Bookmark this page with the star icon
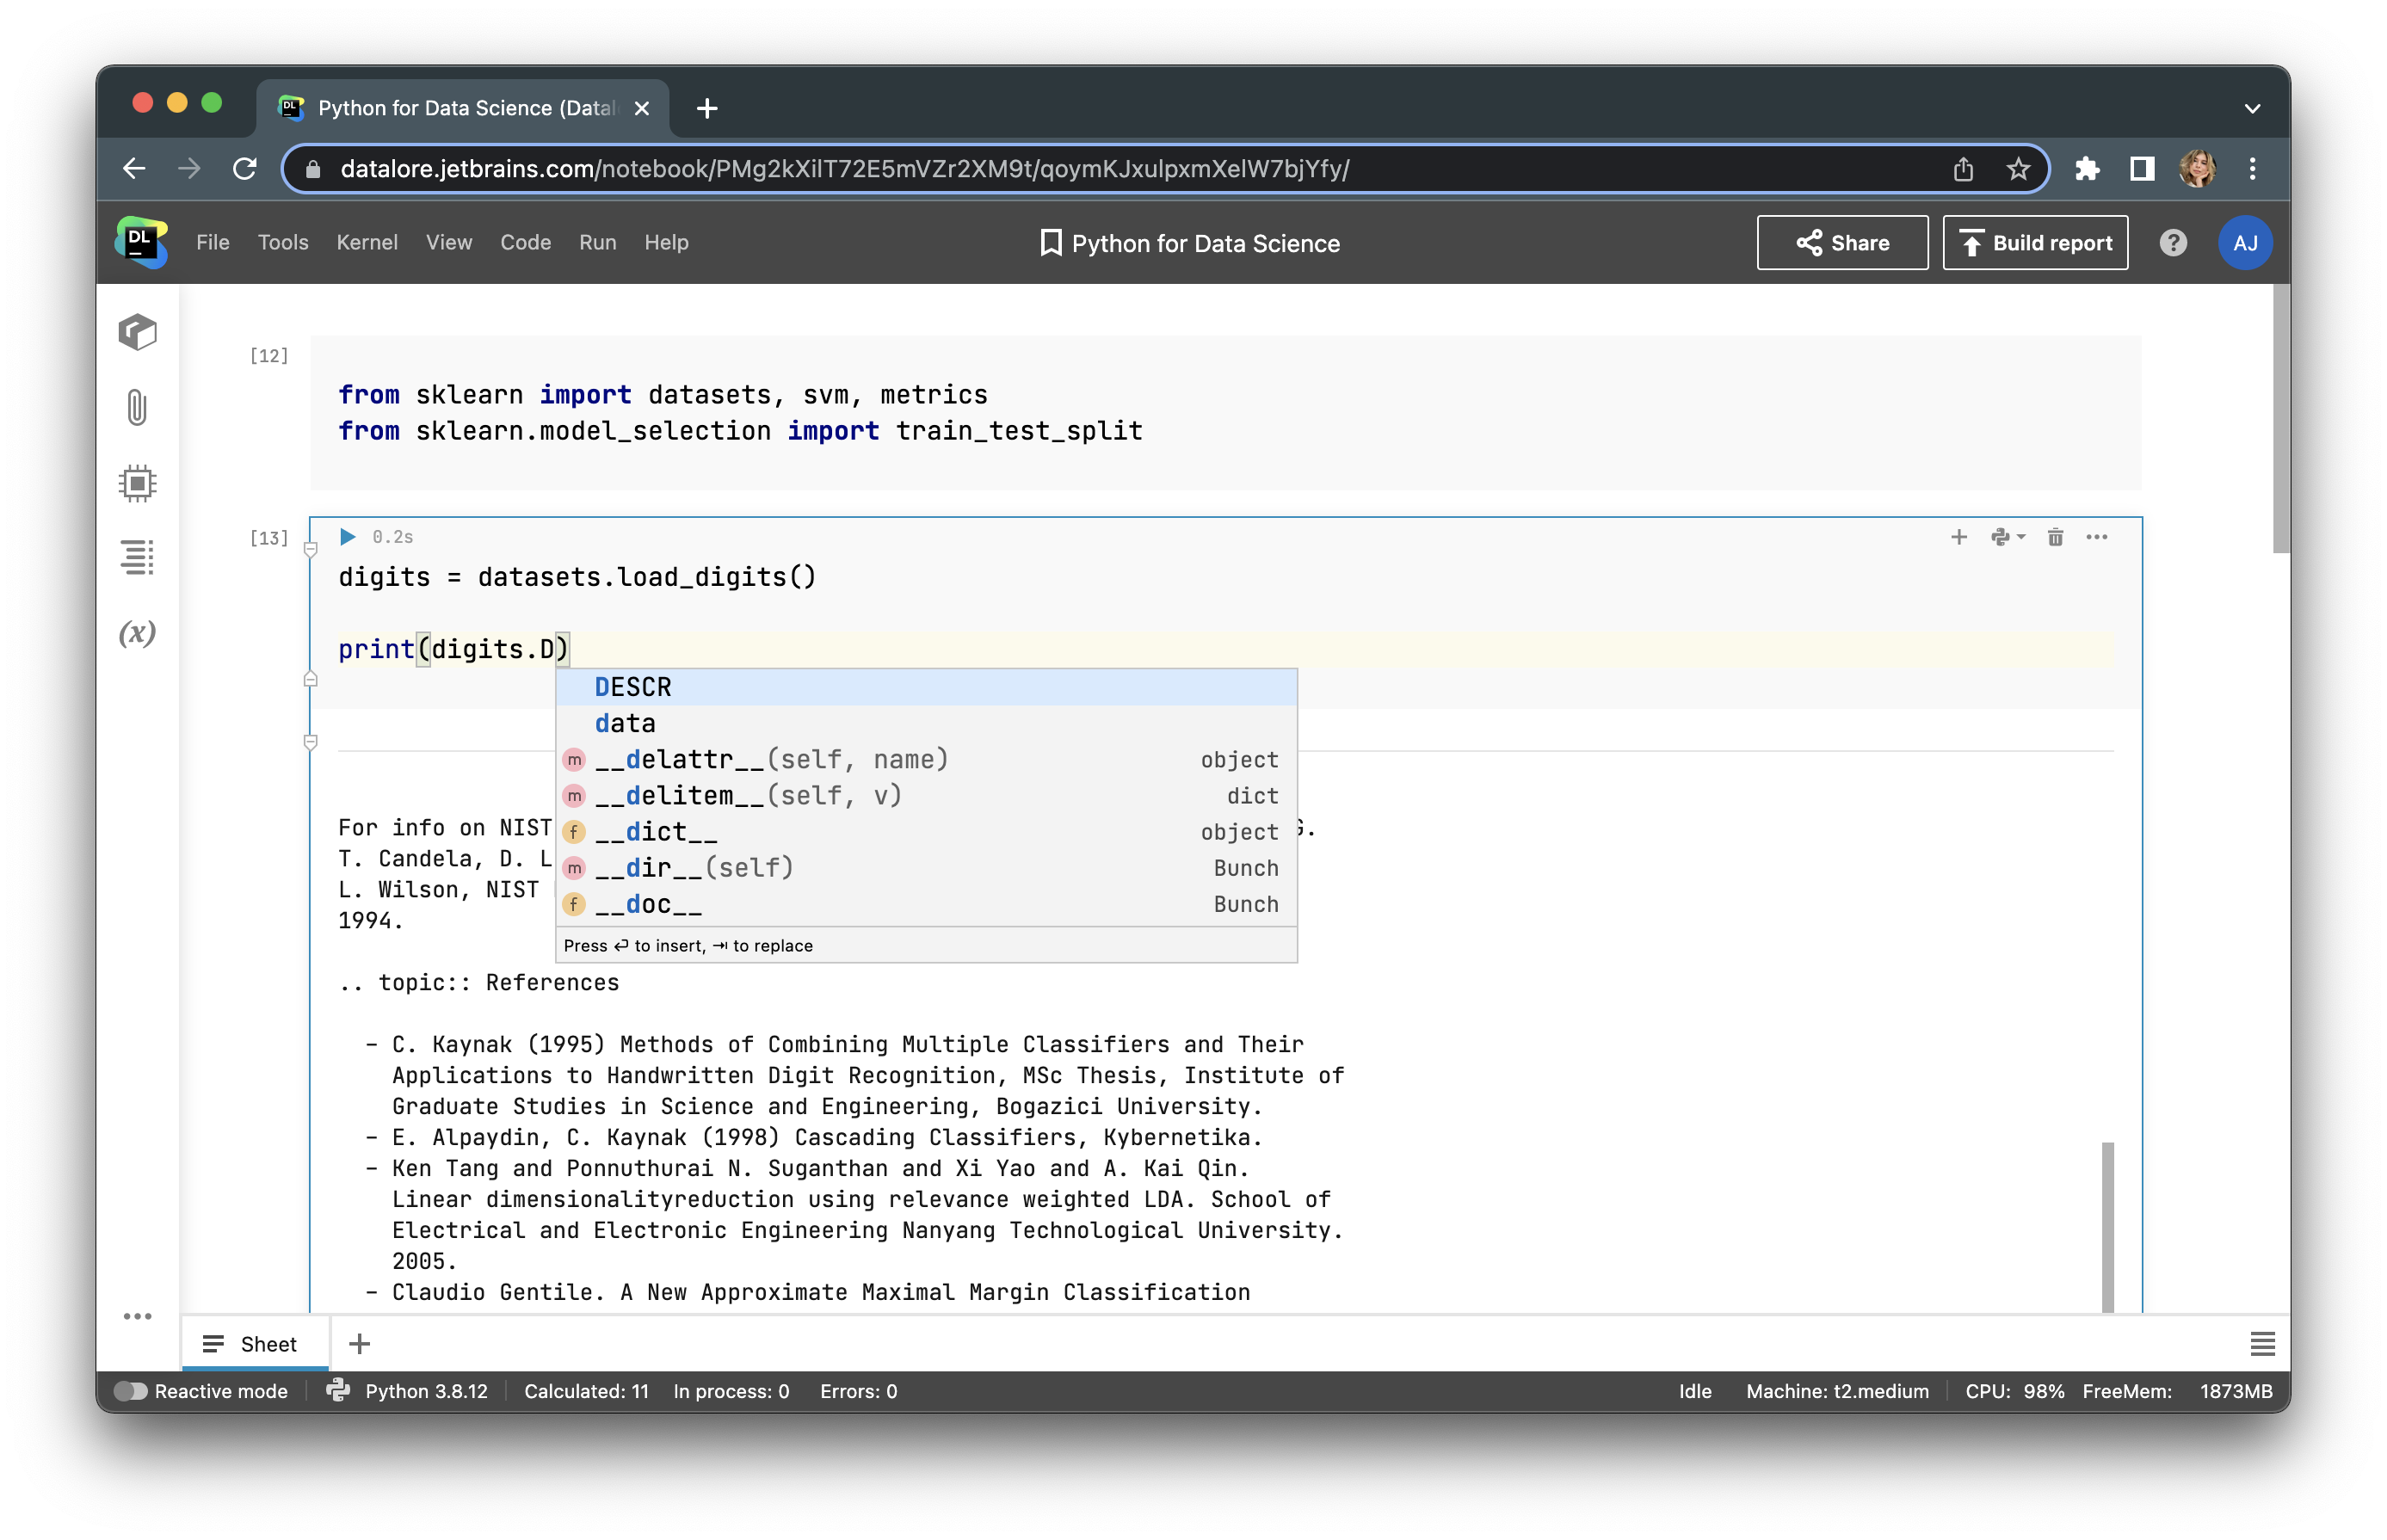Viewport: 2387px width, 1540px height. 2019,169
